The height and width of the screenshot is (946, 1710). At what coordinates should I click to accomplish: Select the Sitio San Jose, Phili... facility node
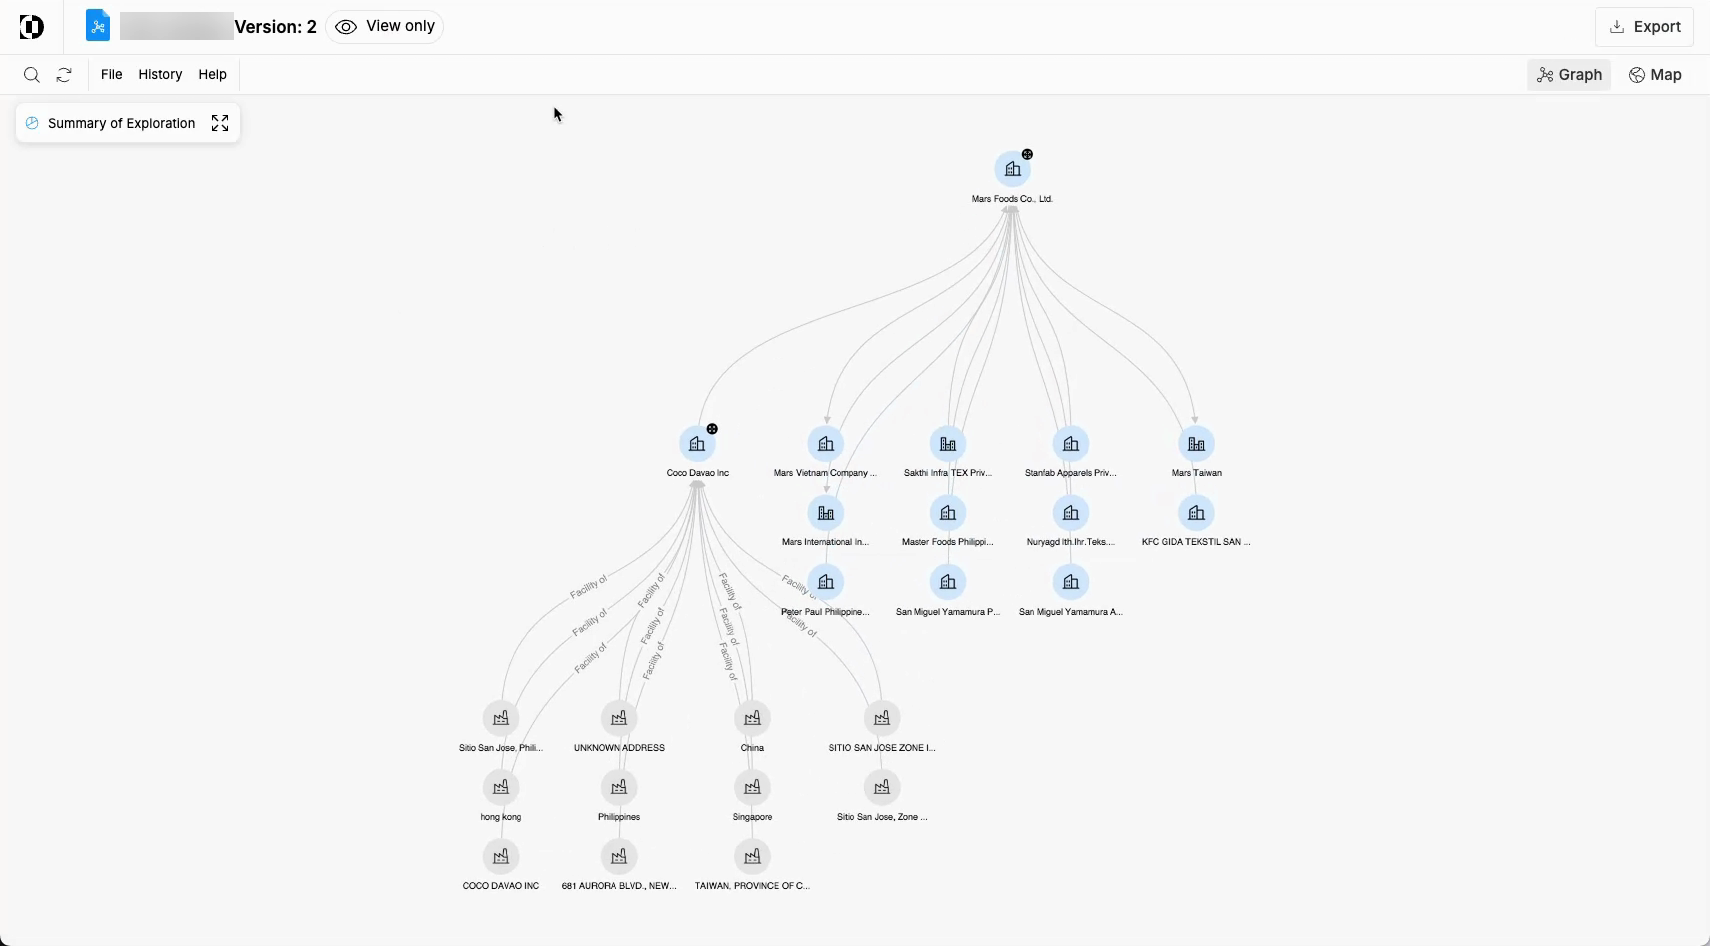[501, 718]
